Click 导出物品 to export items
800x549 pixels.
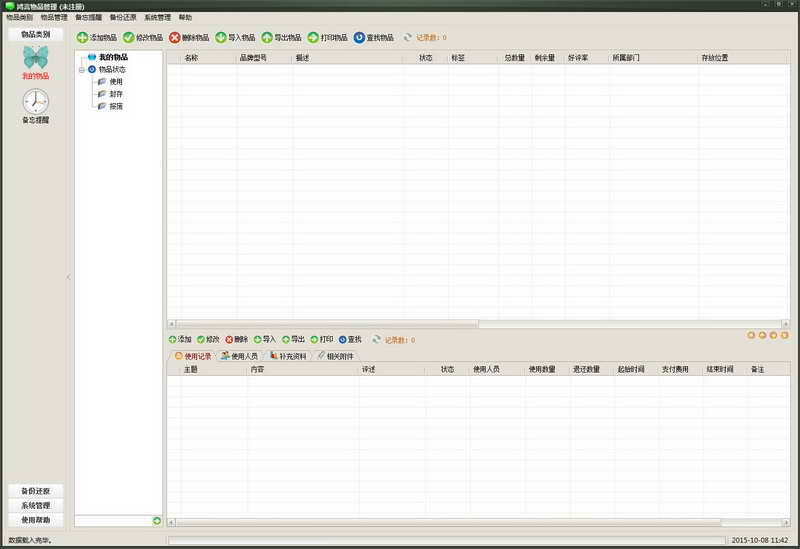[281, 38]
